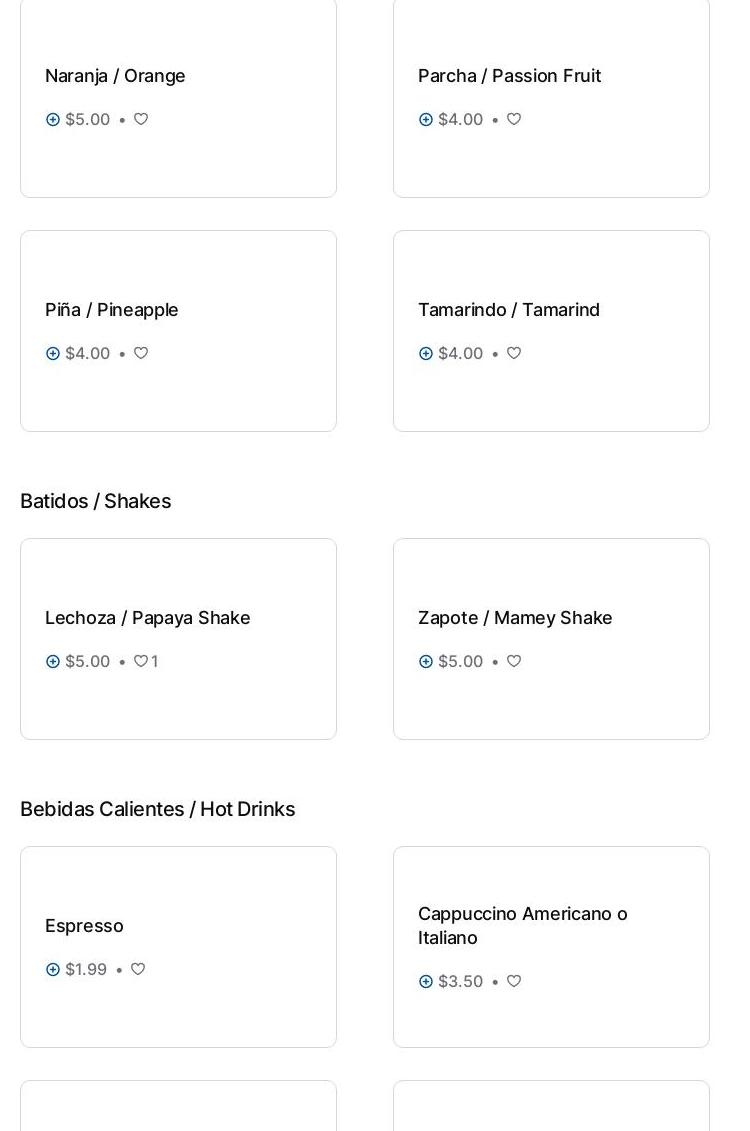Add Tamarindo / Tamarind juice to cart
The image size is (750, 1131).
426,354
